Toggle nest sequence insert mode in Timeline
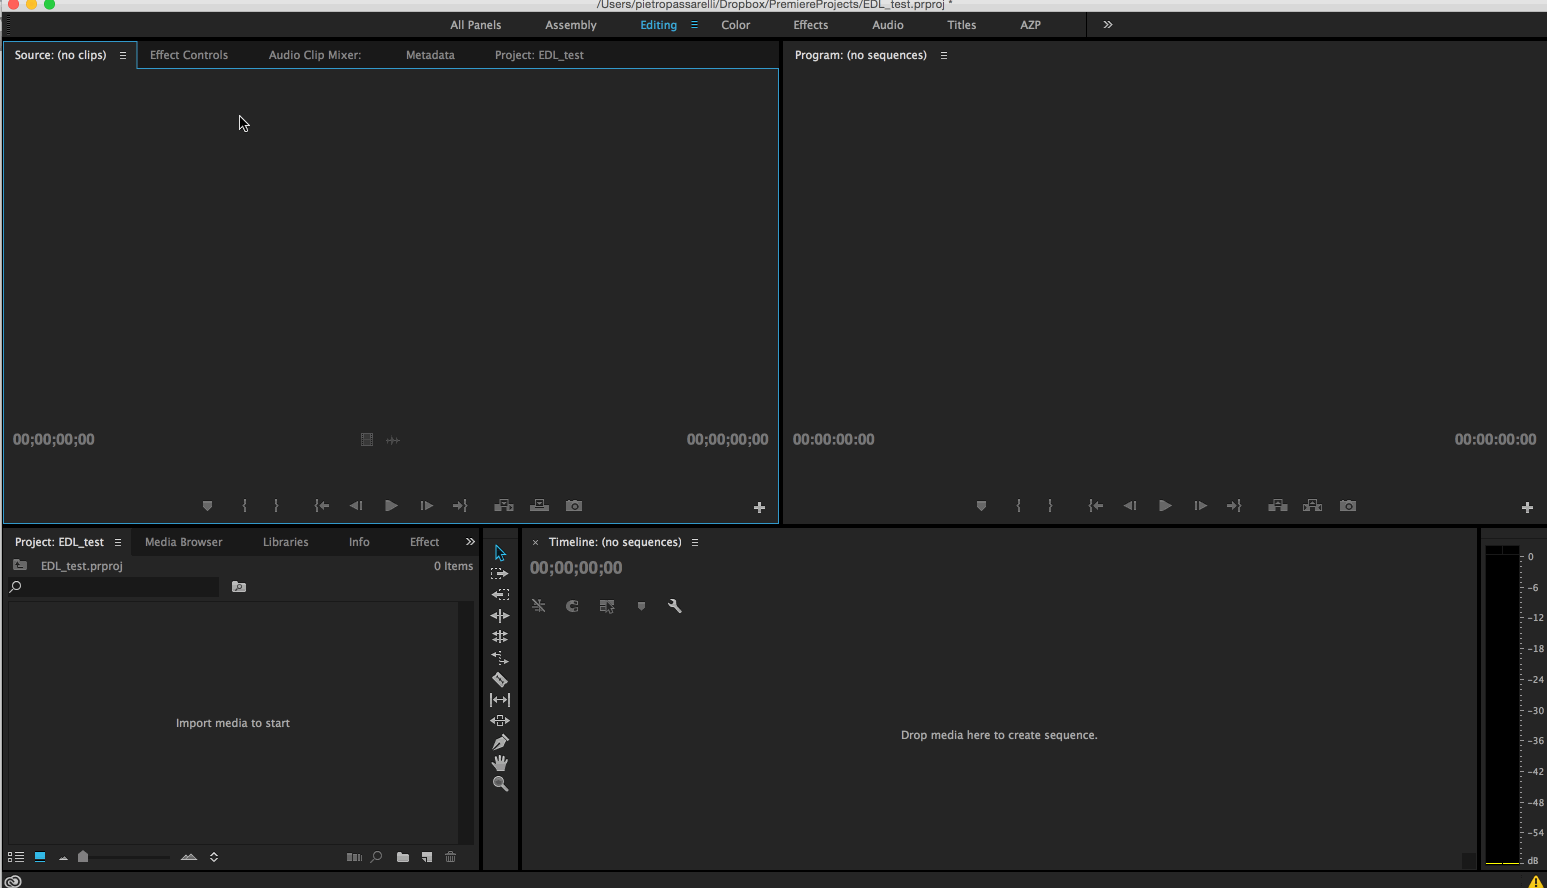 [539, 606]
